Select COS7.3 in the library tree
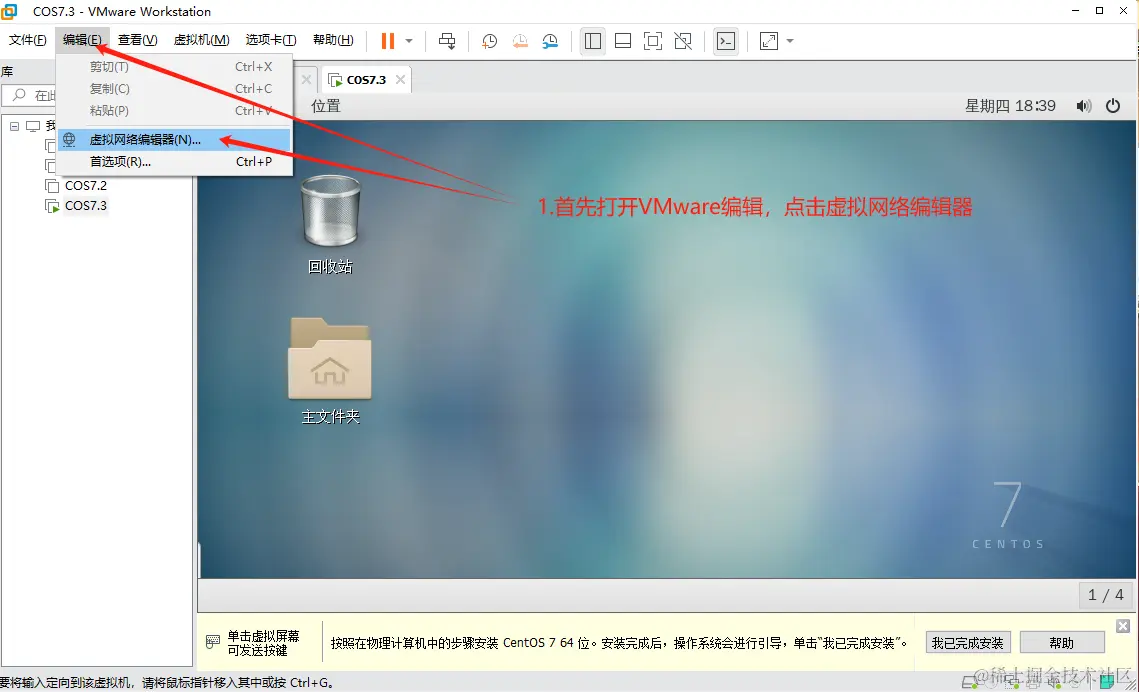 [x=86, y=206]
